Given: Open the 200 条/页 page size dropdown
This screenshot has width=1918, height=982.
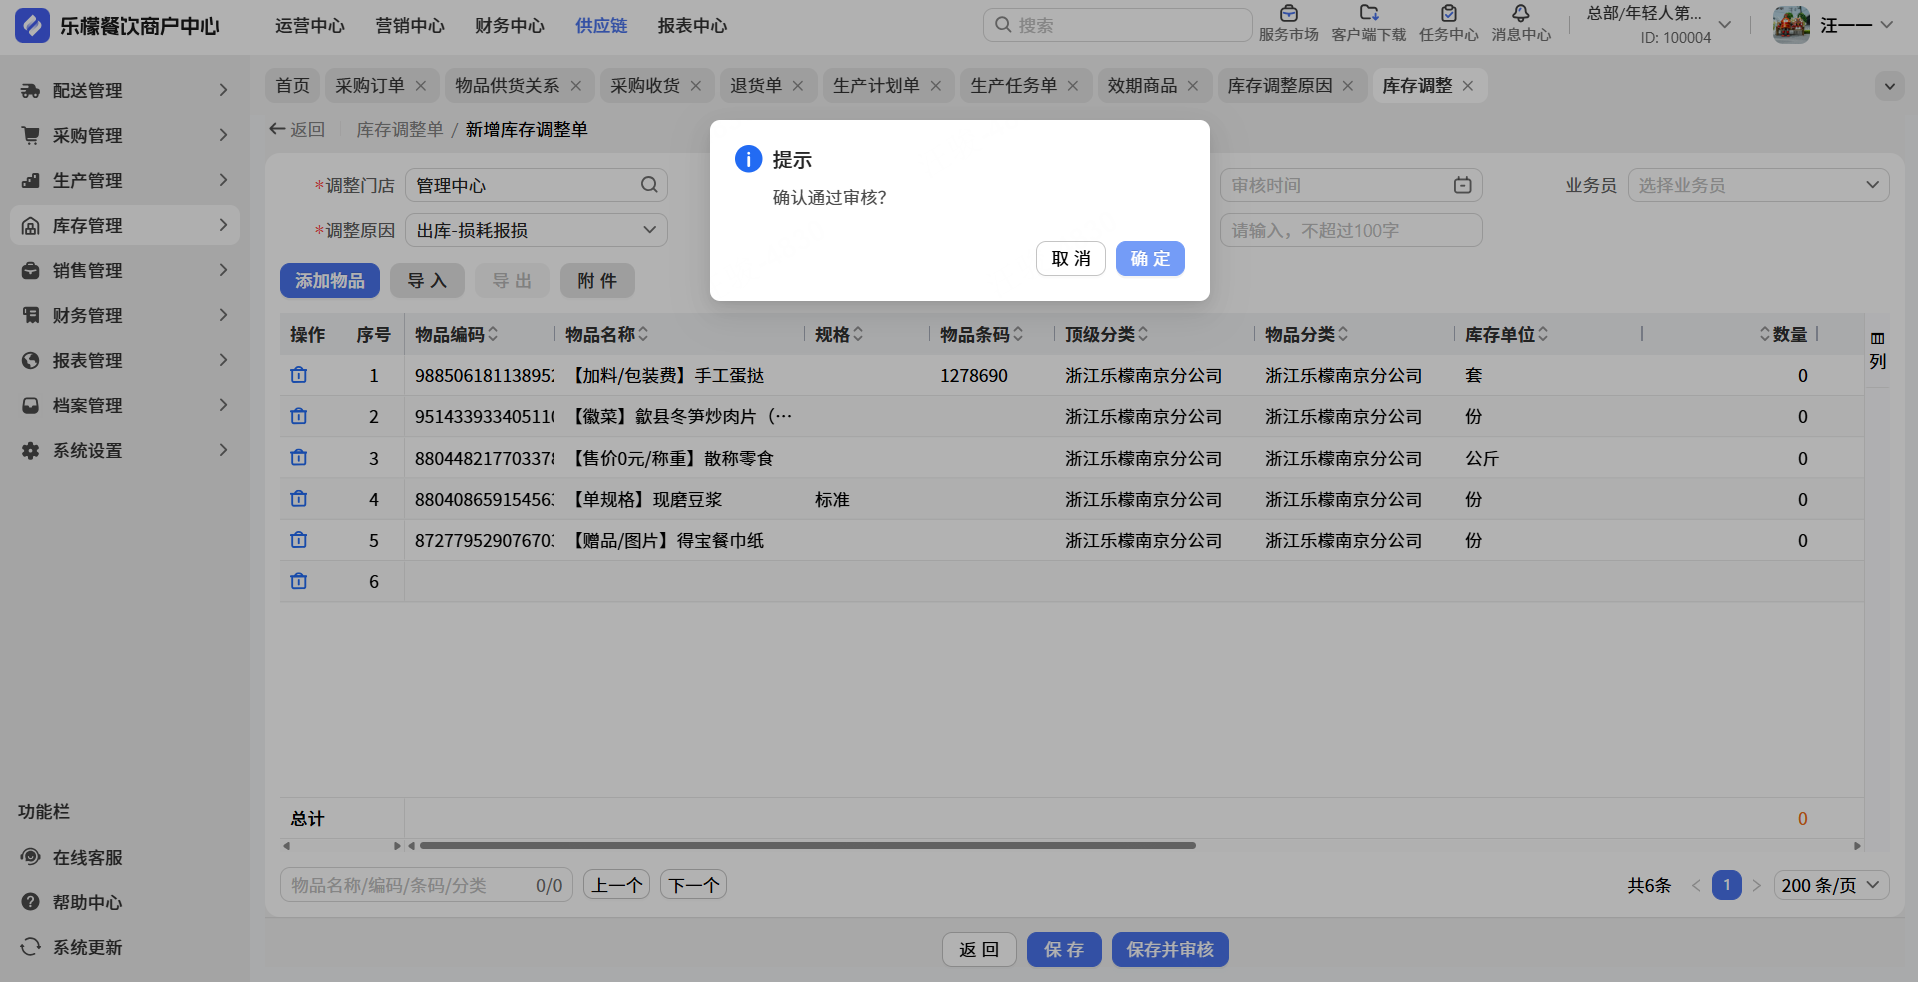Looking at the screenshot, I should [x=1830, y=885].
